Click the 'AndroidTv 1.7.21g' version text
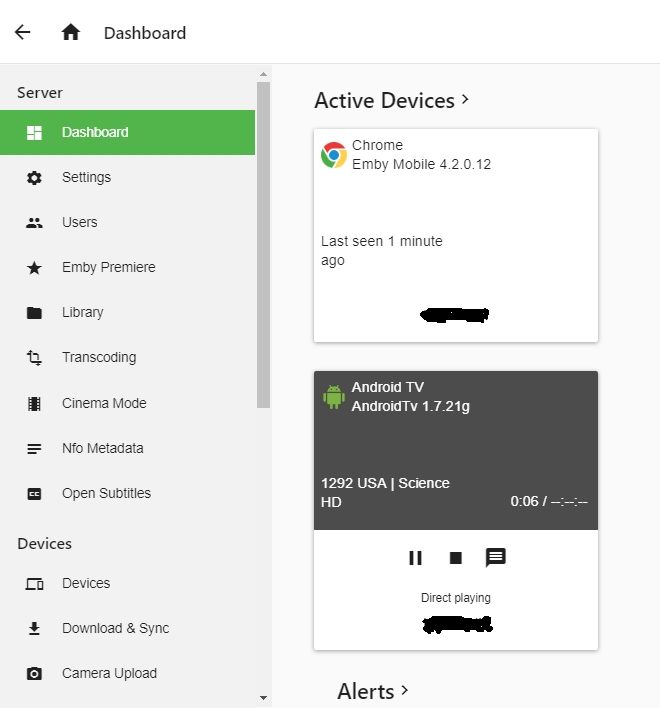Image resolution: width=660 pixels, height=708 pixels. click(x=411, y=406)
